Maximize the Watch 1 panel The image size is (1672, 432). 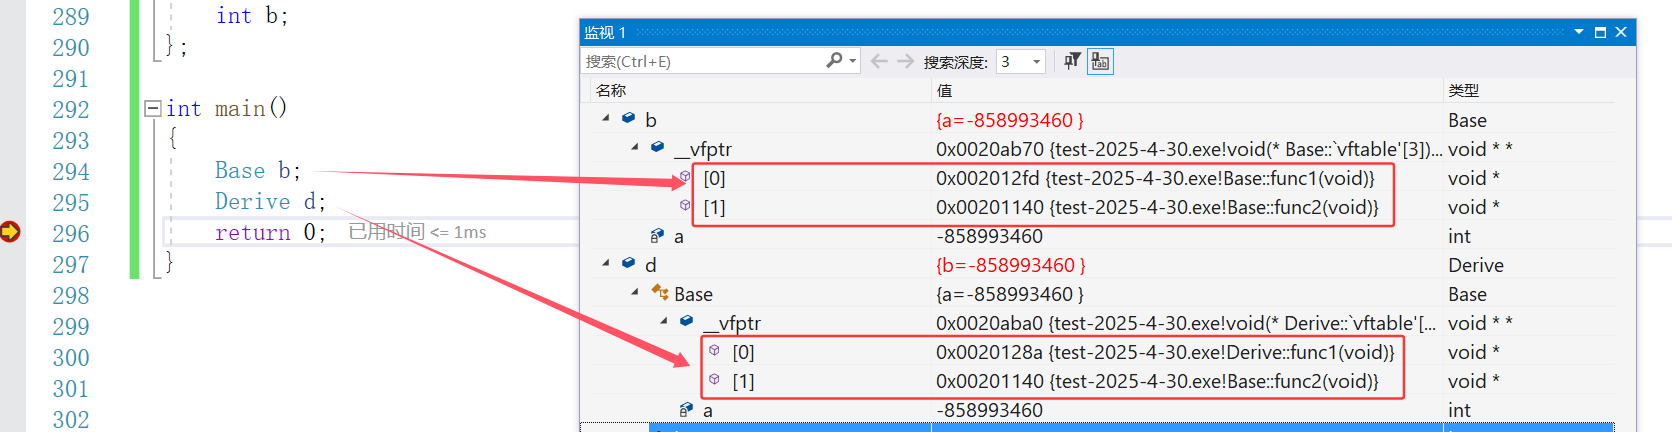(x=1600, y=32)
